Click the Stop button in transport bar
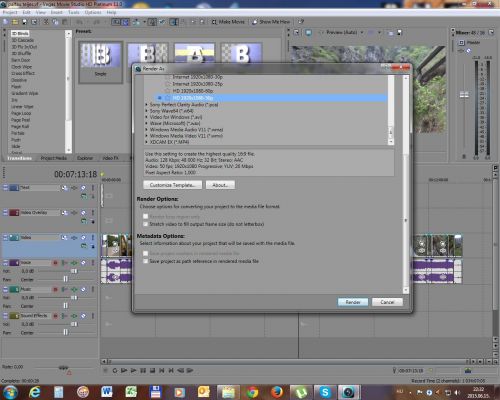500x400 pixels. [152, 370]
